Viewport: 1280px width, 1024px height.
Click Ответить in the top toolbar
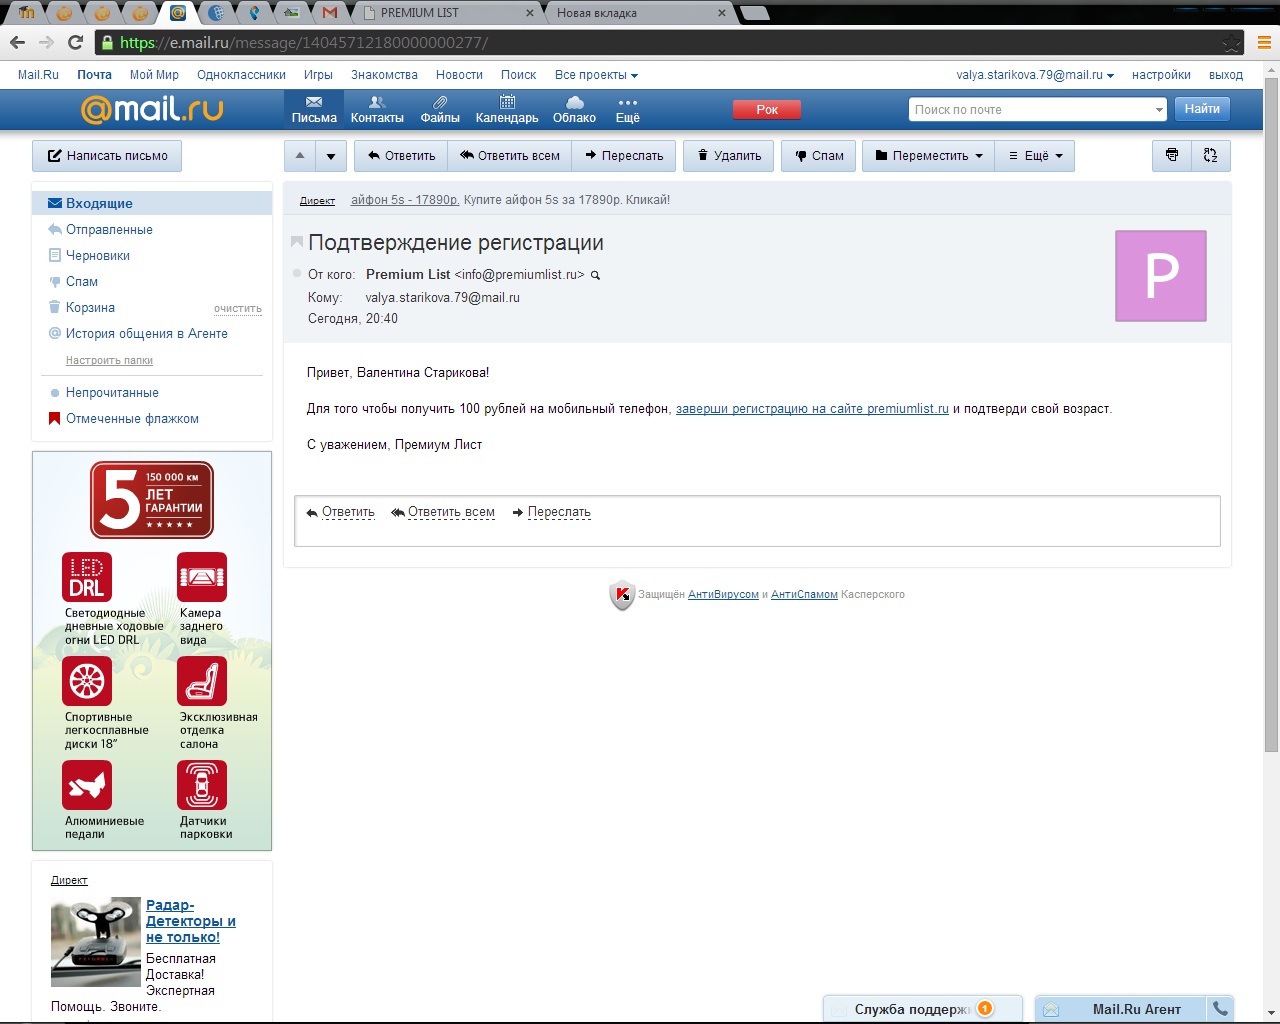click(x=401, y=156)
